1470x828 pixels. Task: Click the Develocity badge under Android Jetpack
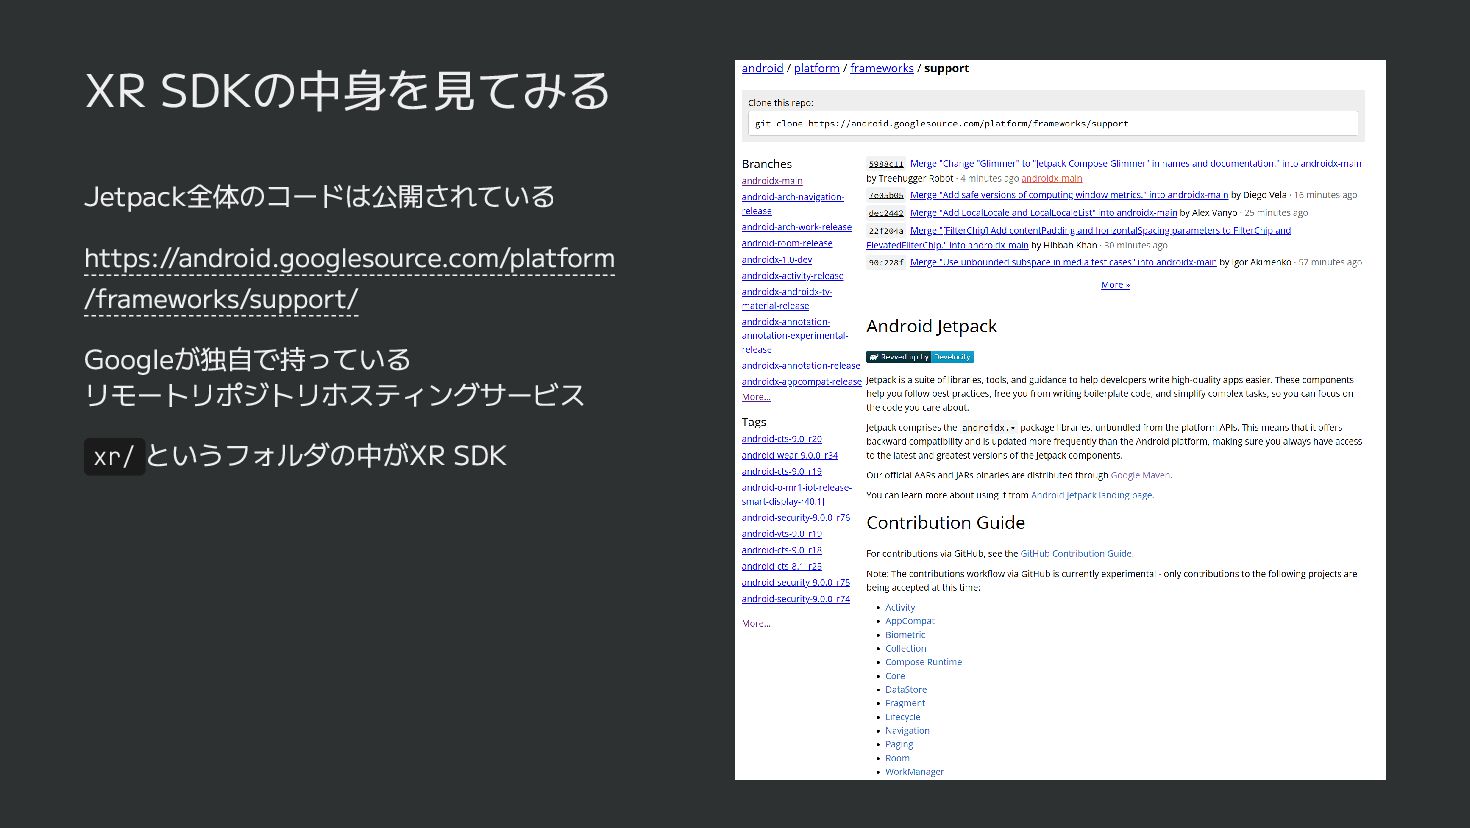pyautogui.click(x=919, y=357)
